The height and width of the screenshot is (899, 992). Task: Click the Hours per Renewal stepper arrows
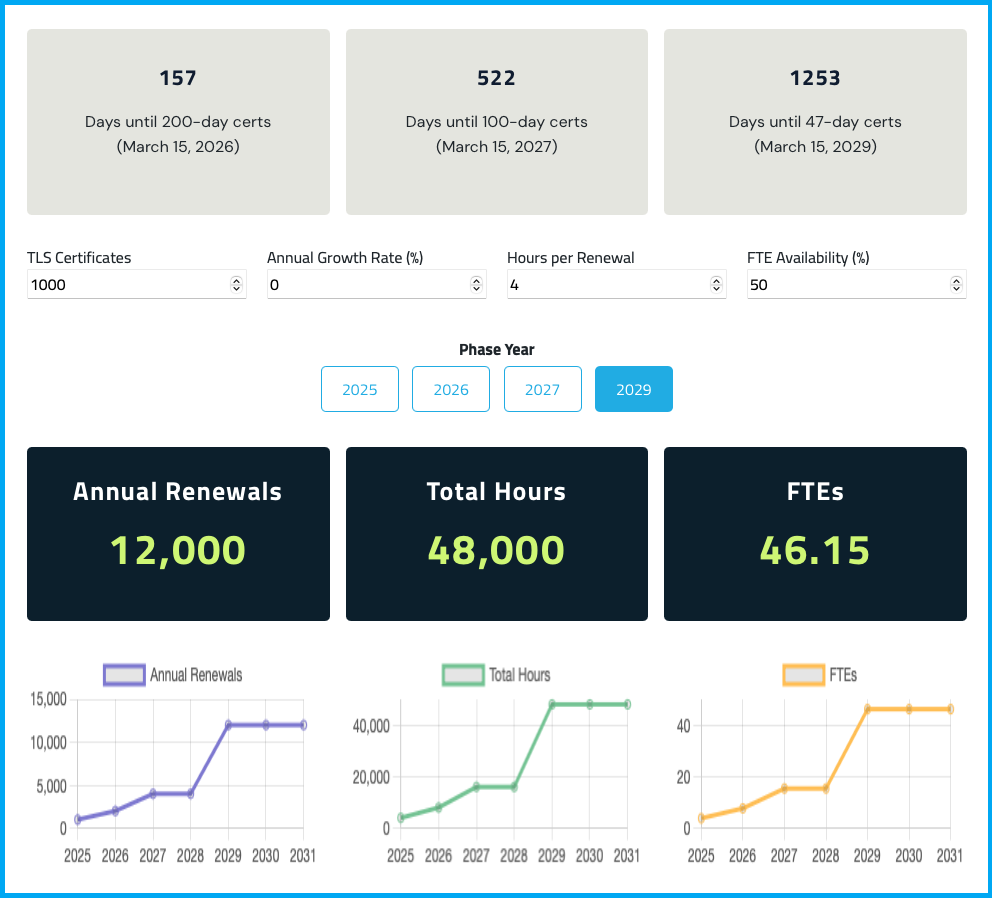click(716, 285)
